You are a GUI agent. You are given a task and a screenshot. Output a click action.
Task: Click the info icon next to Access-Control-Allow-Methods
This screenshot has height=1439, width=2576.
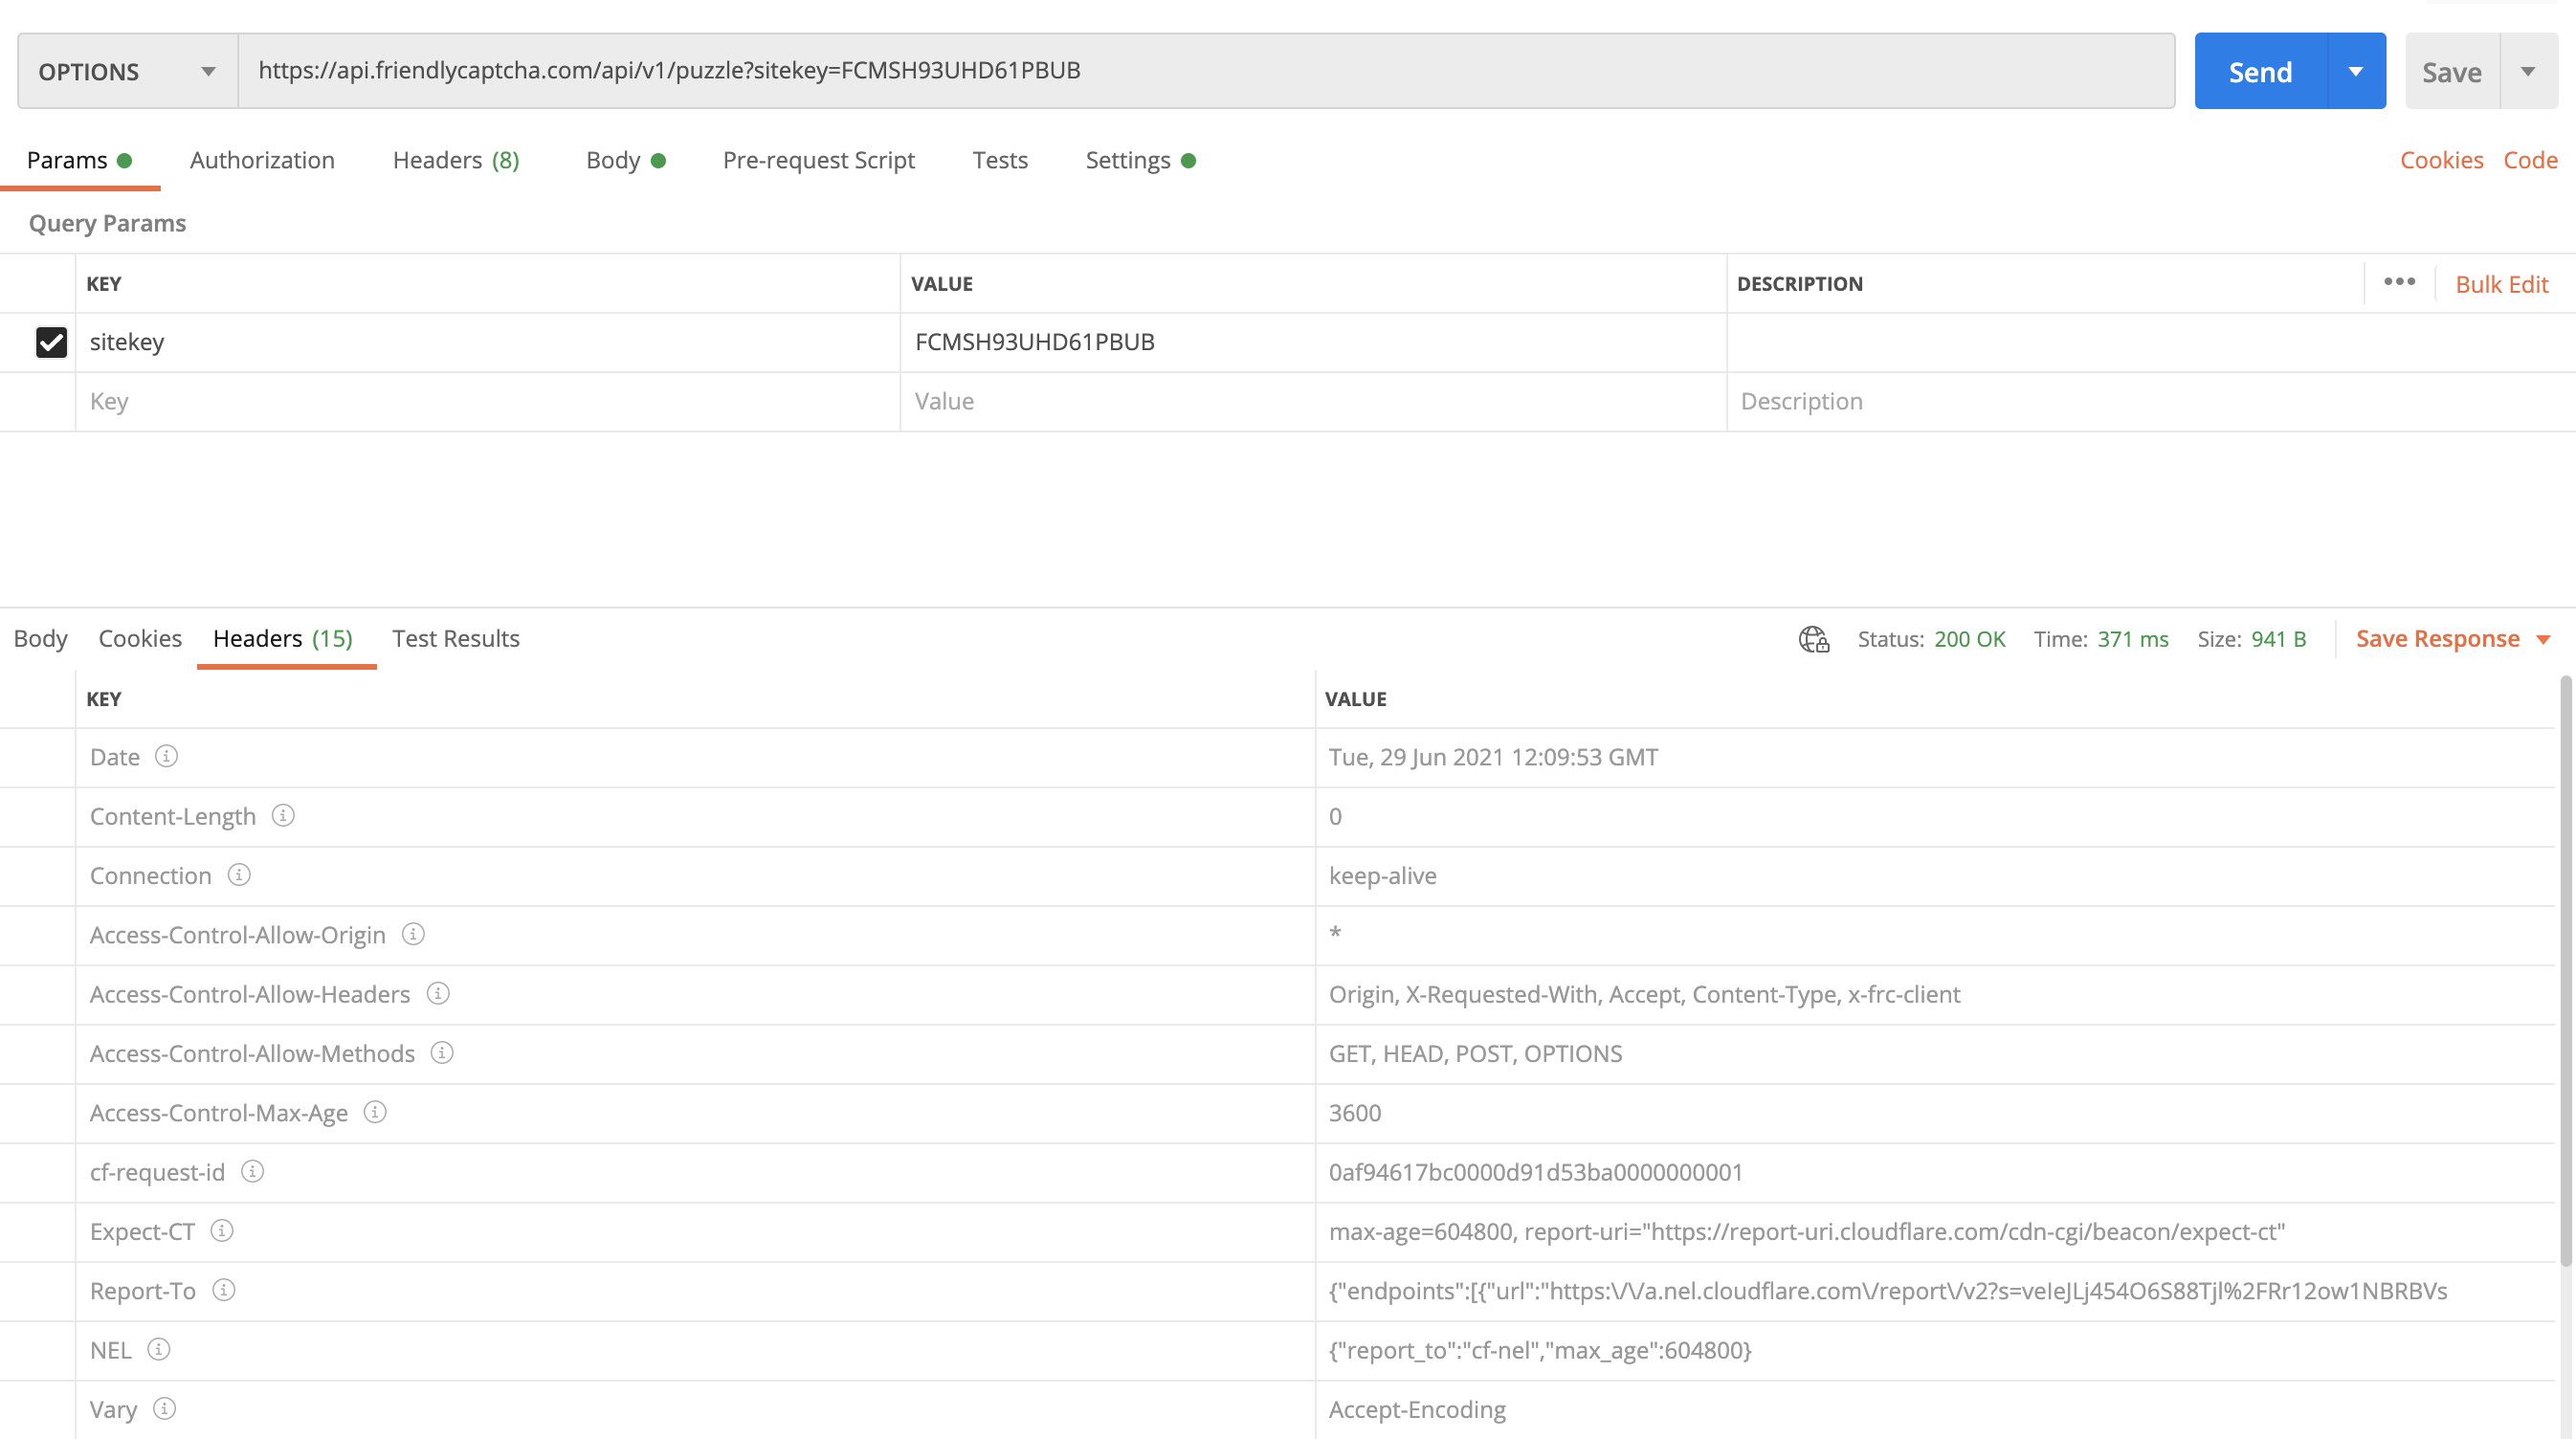[442, 1052]
